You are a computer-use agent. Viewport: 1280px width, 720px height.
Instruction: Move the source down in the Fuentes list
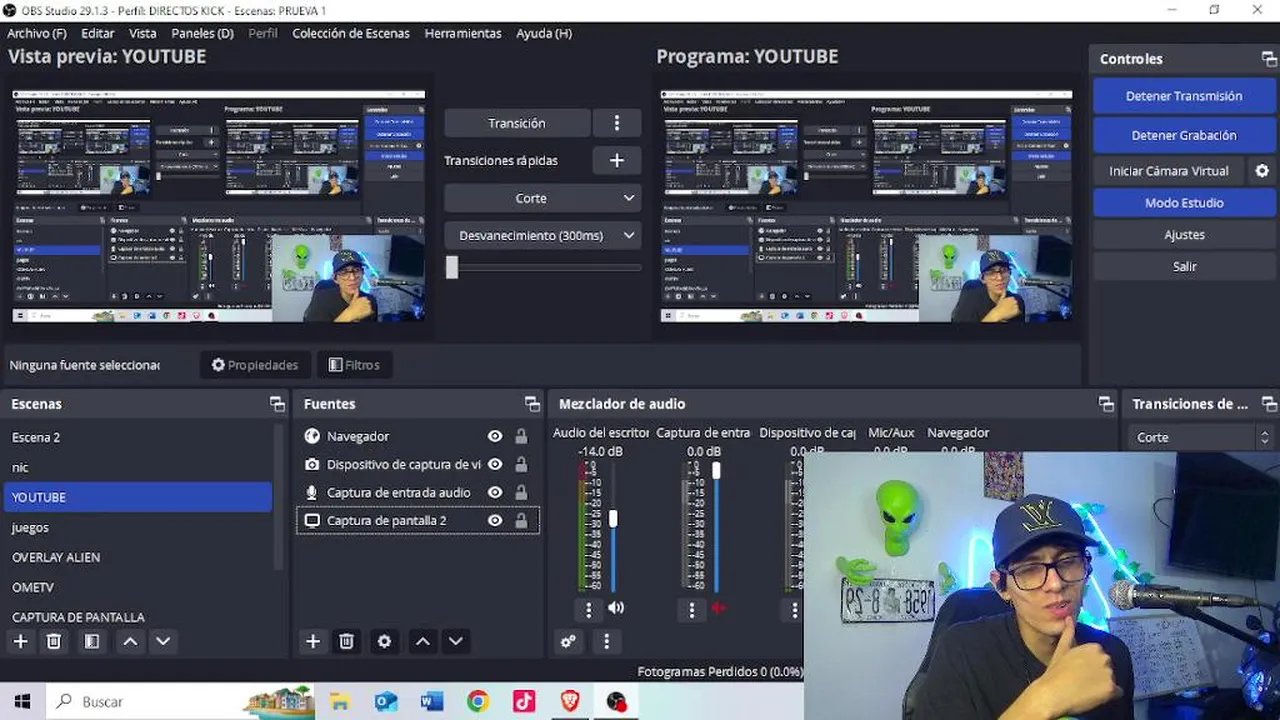click(456, 641)
